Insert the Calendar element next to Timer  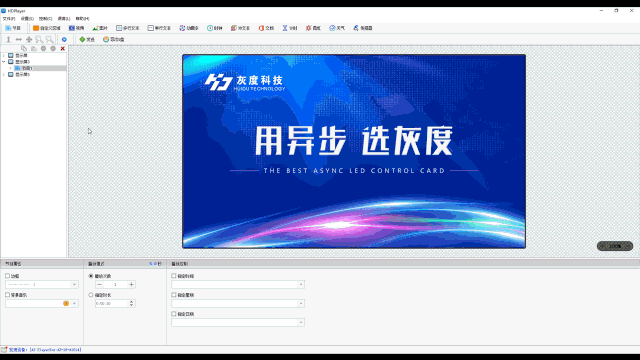(x=313, y=28)
